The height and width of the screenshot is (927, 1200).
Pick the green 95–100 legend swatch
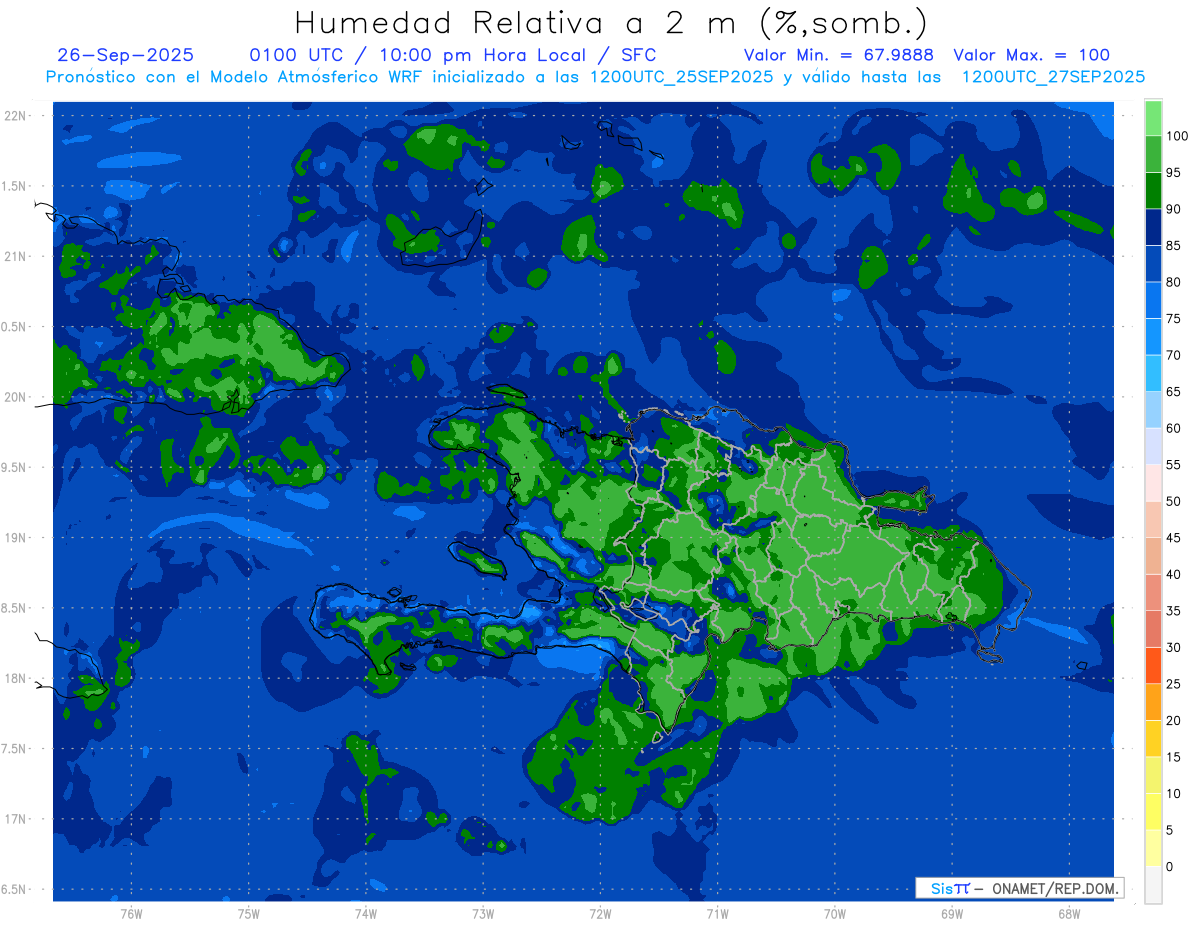point(1153,154)
